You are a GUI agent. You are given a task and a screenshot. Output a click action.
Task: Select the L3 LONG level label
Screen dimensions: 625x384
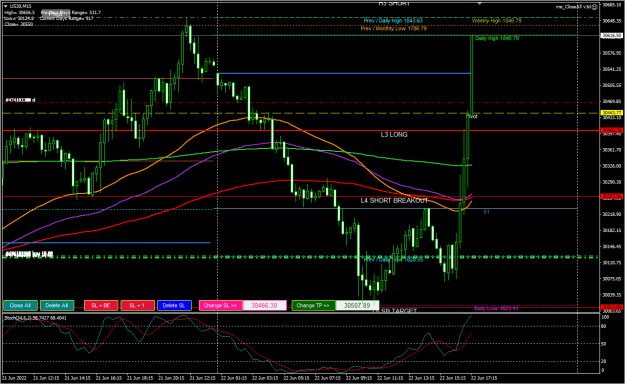coord(394,135)
